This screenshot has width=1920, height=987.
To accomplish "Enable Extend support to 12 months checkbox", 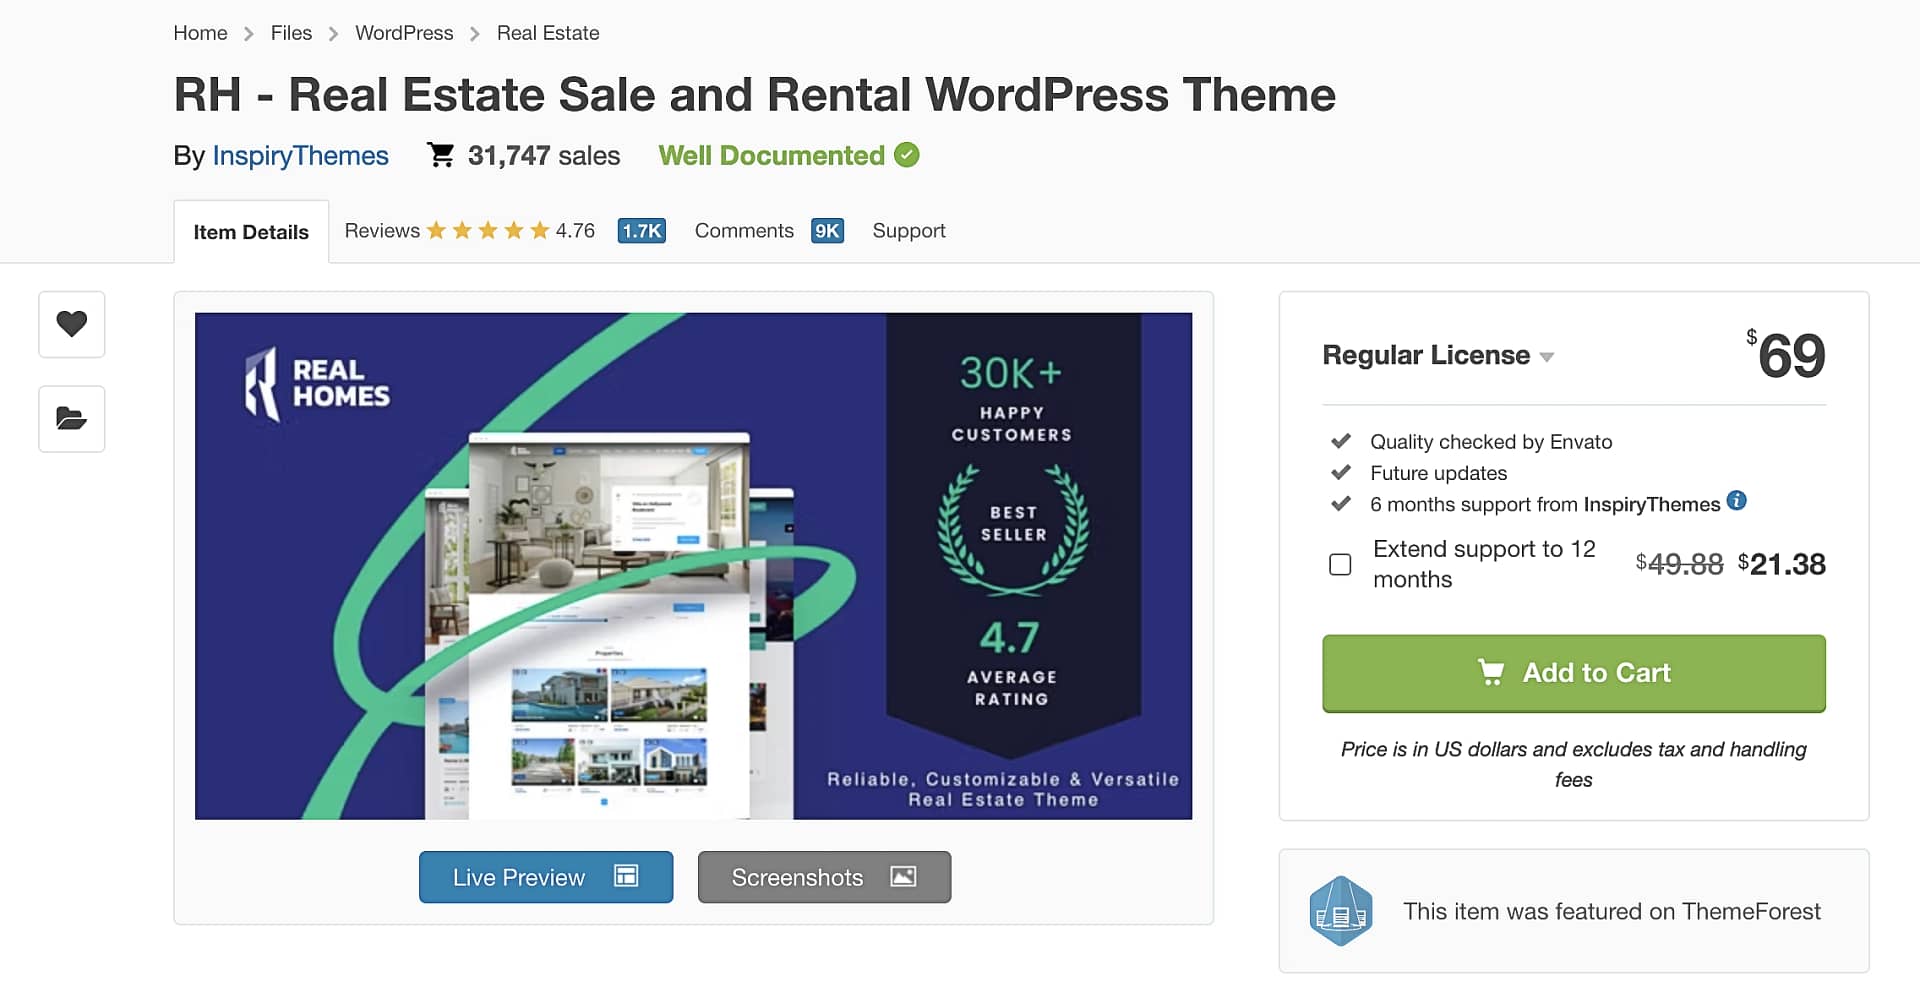I will pos(1340,564).
